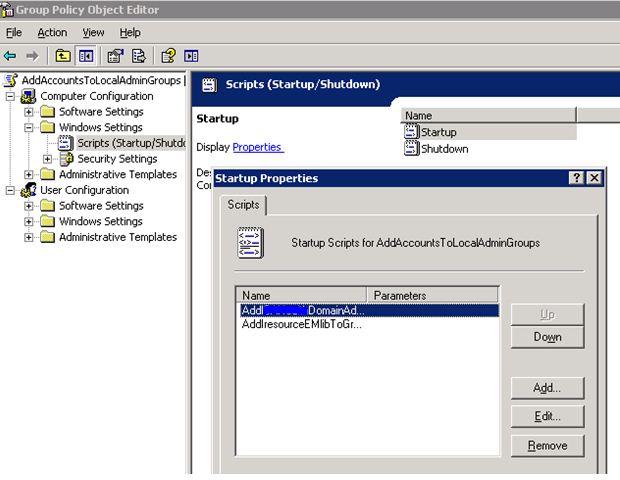Click the Help toolbar icon

point(169,56)
